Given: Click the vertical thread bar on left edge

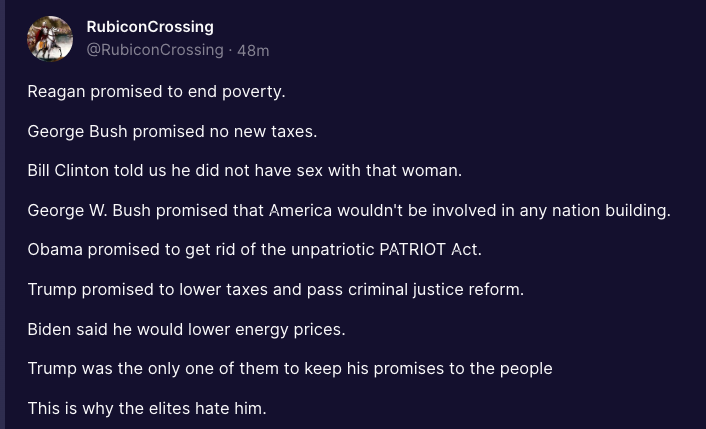Looking at the screenshot, I should pos(2,214).
